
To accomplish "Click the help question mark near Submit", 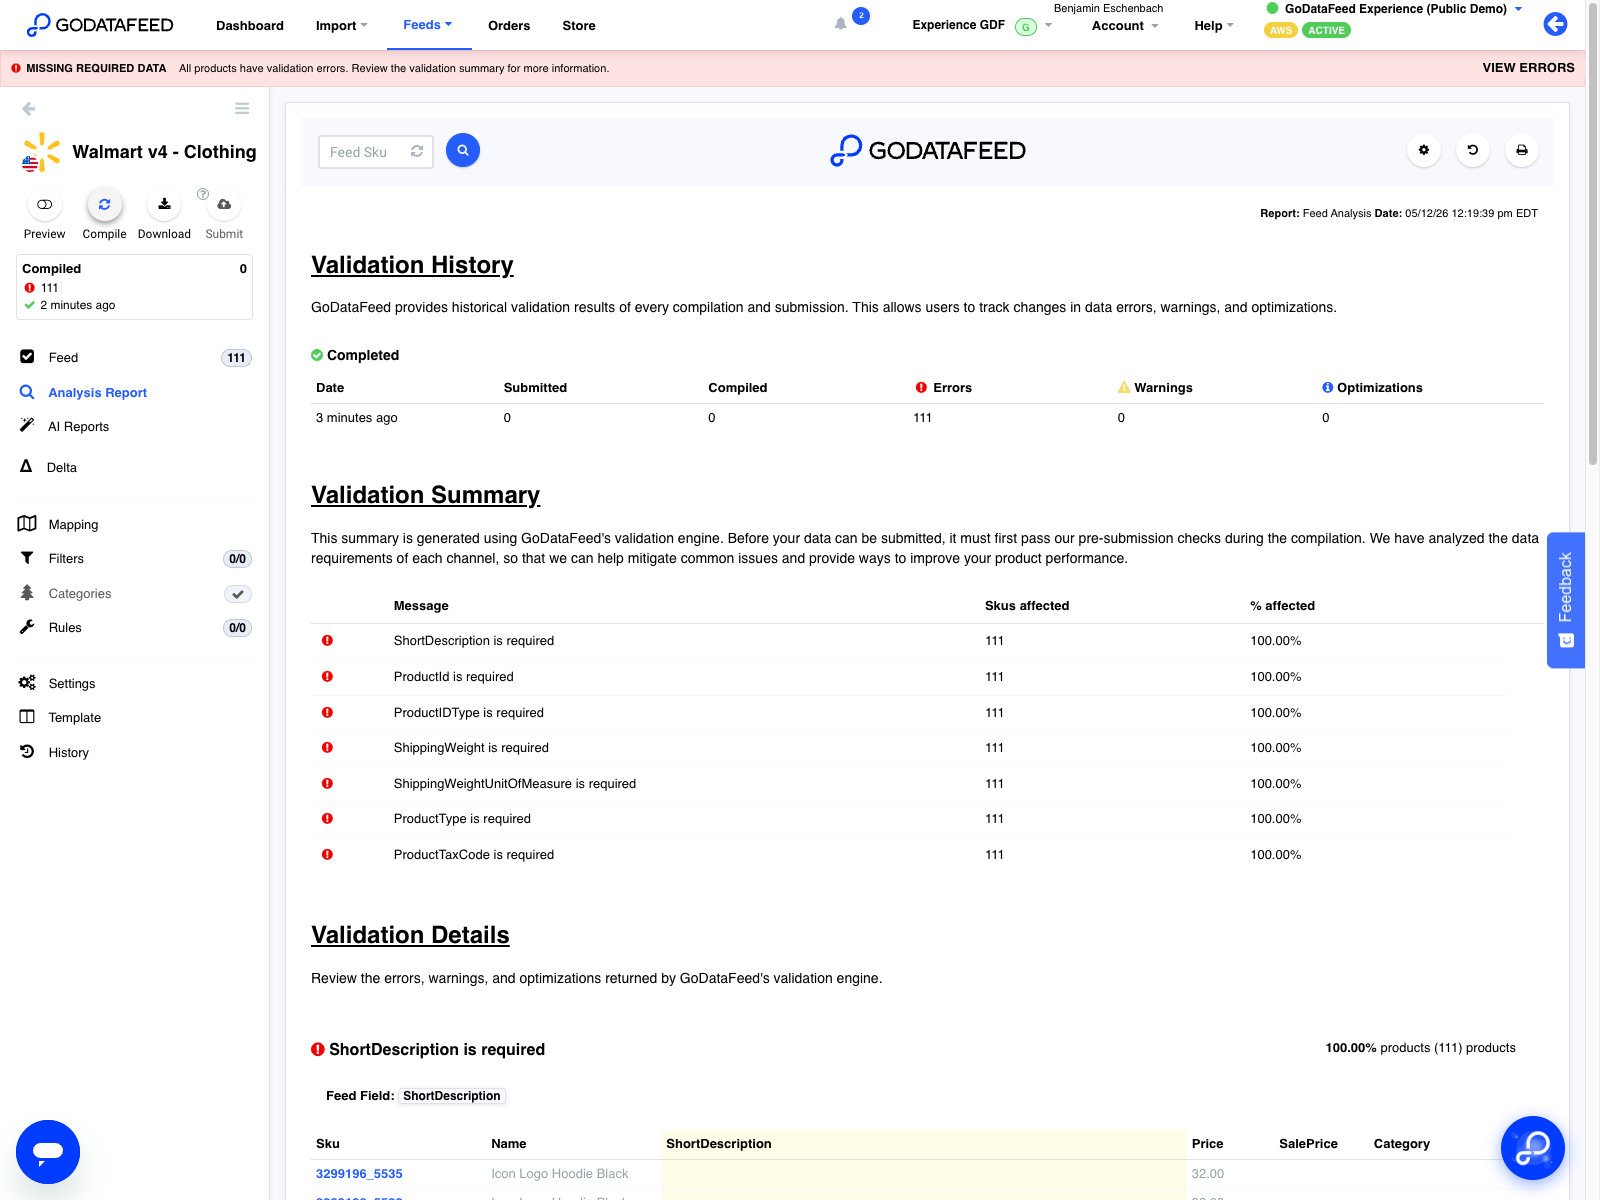I will coord(203,194).
